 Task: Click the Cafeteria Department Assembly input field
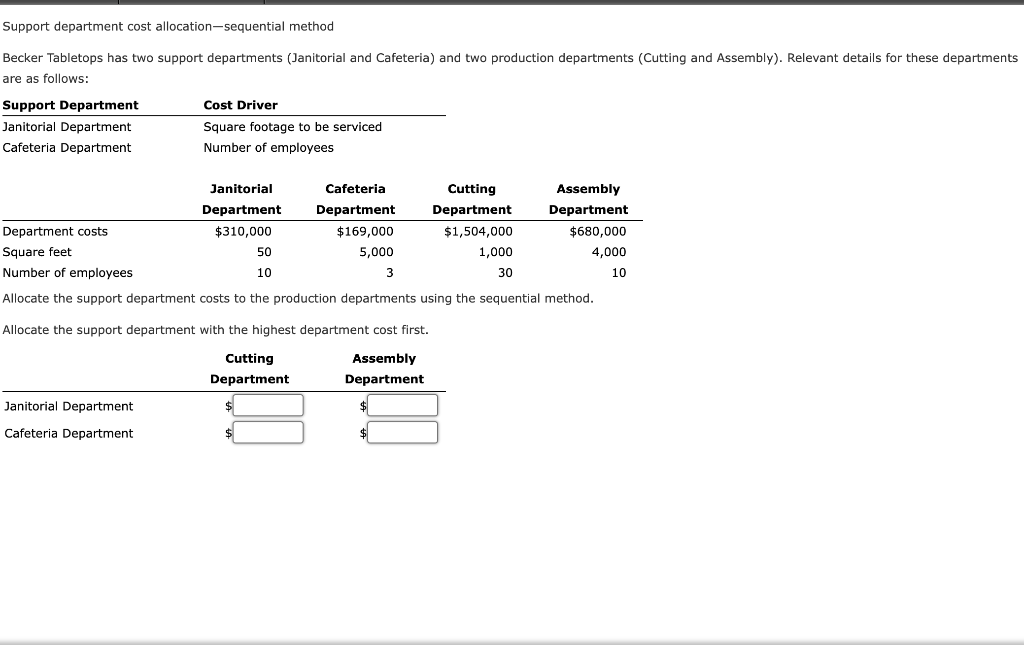click(x=402, y=432)
